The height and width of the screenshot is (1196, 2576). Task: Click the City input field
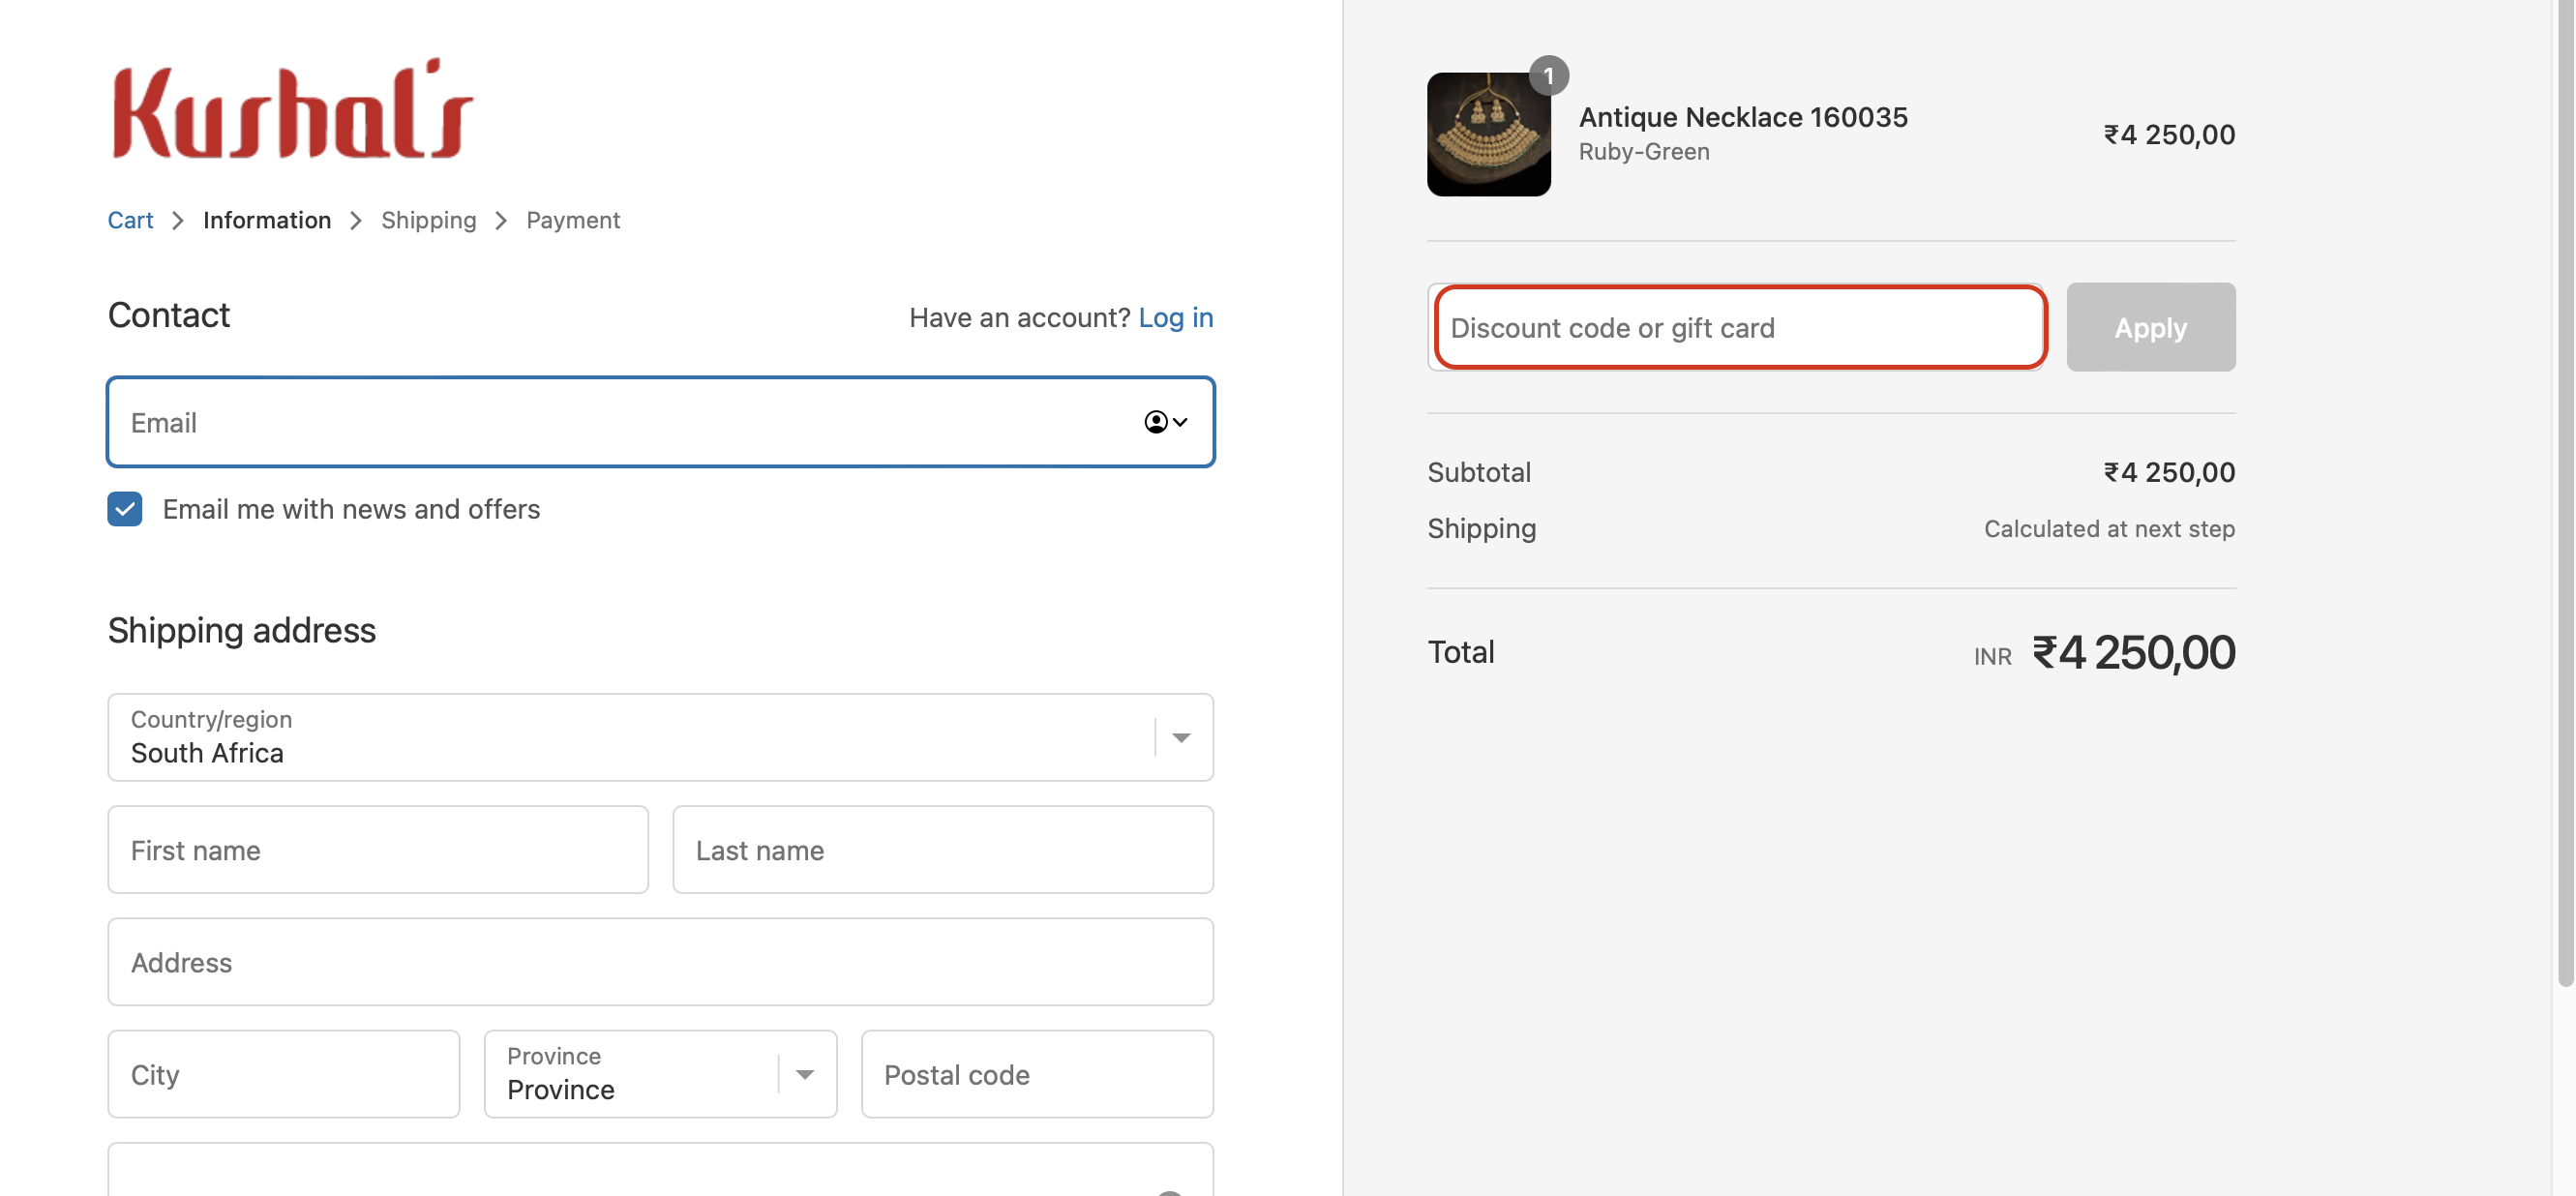283,1073
